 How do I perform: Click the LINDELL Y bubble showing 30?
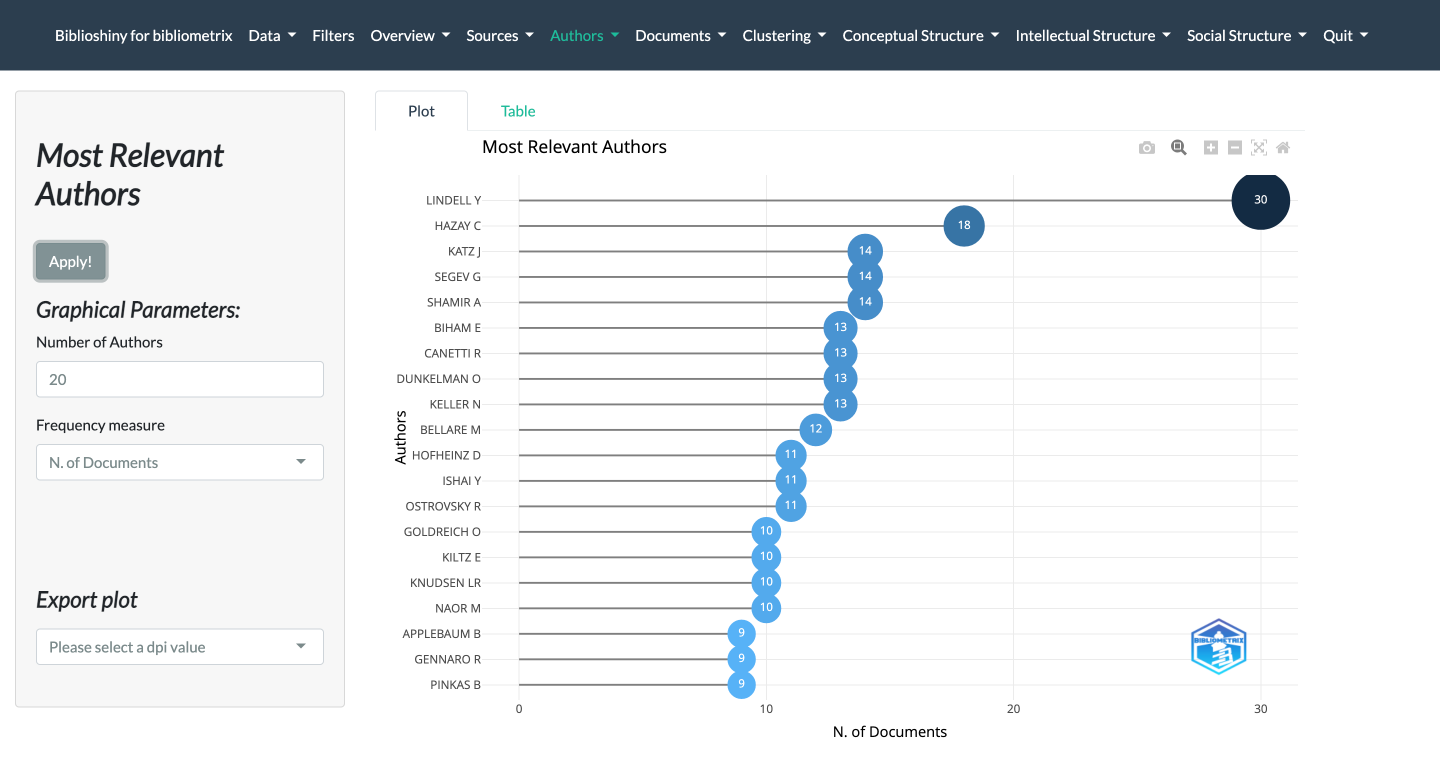1260,200
